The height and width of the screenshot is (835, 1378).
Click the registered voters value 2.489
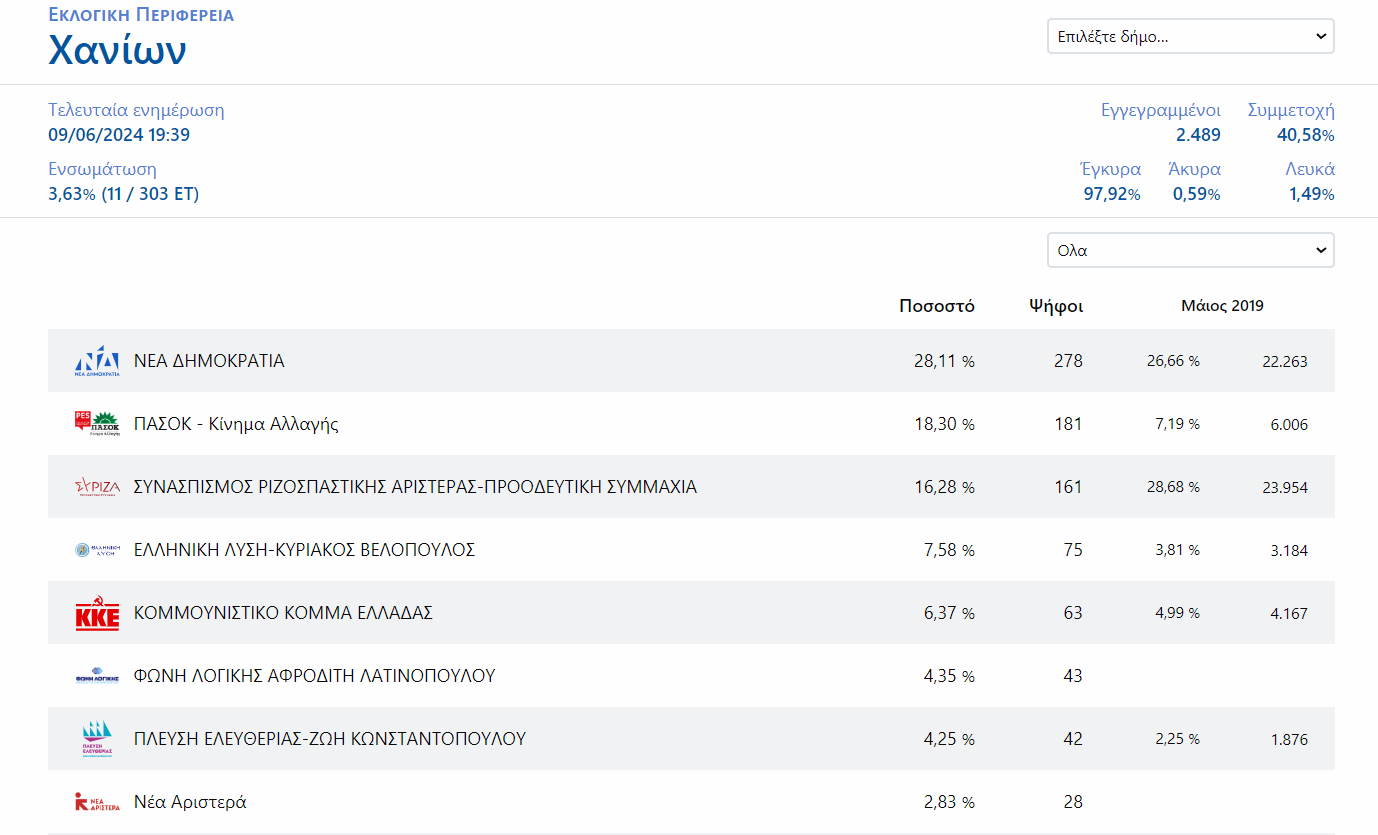coord(1198,135)
